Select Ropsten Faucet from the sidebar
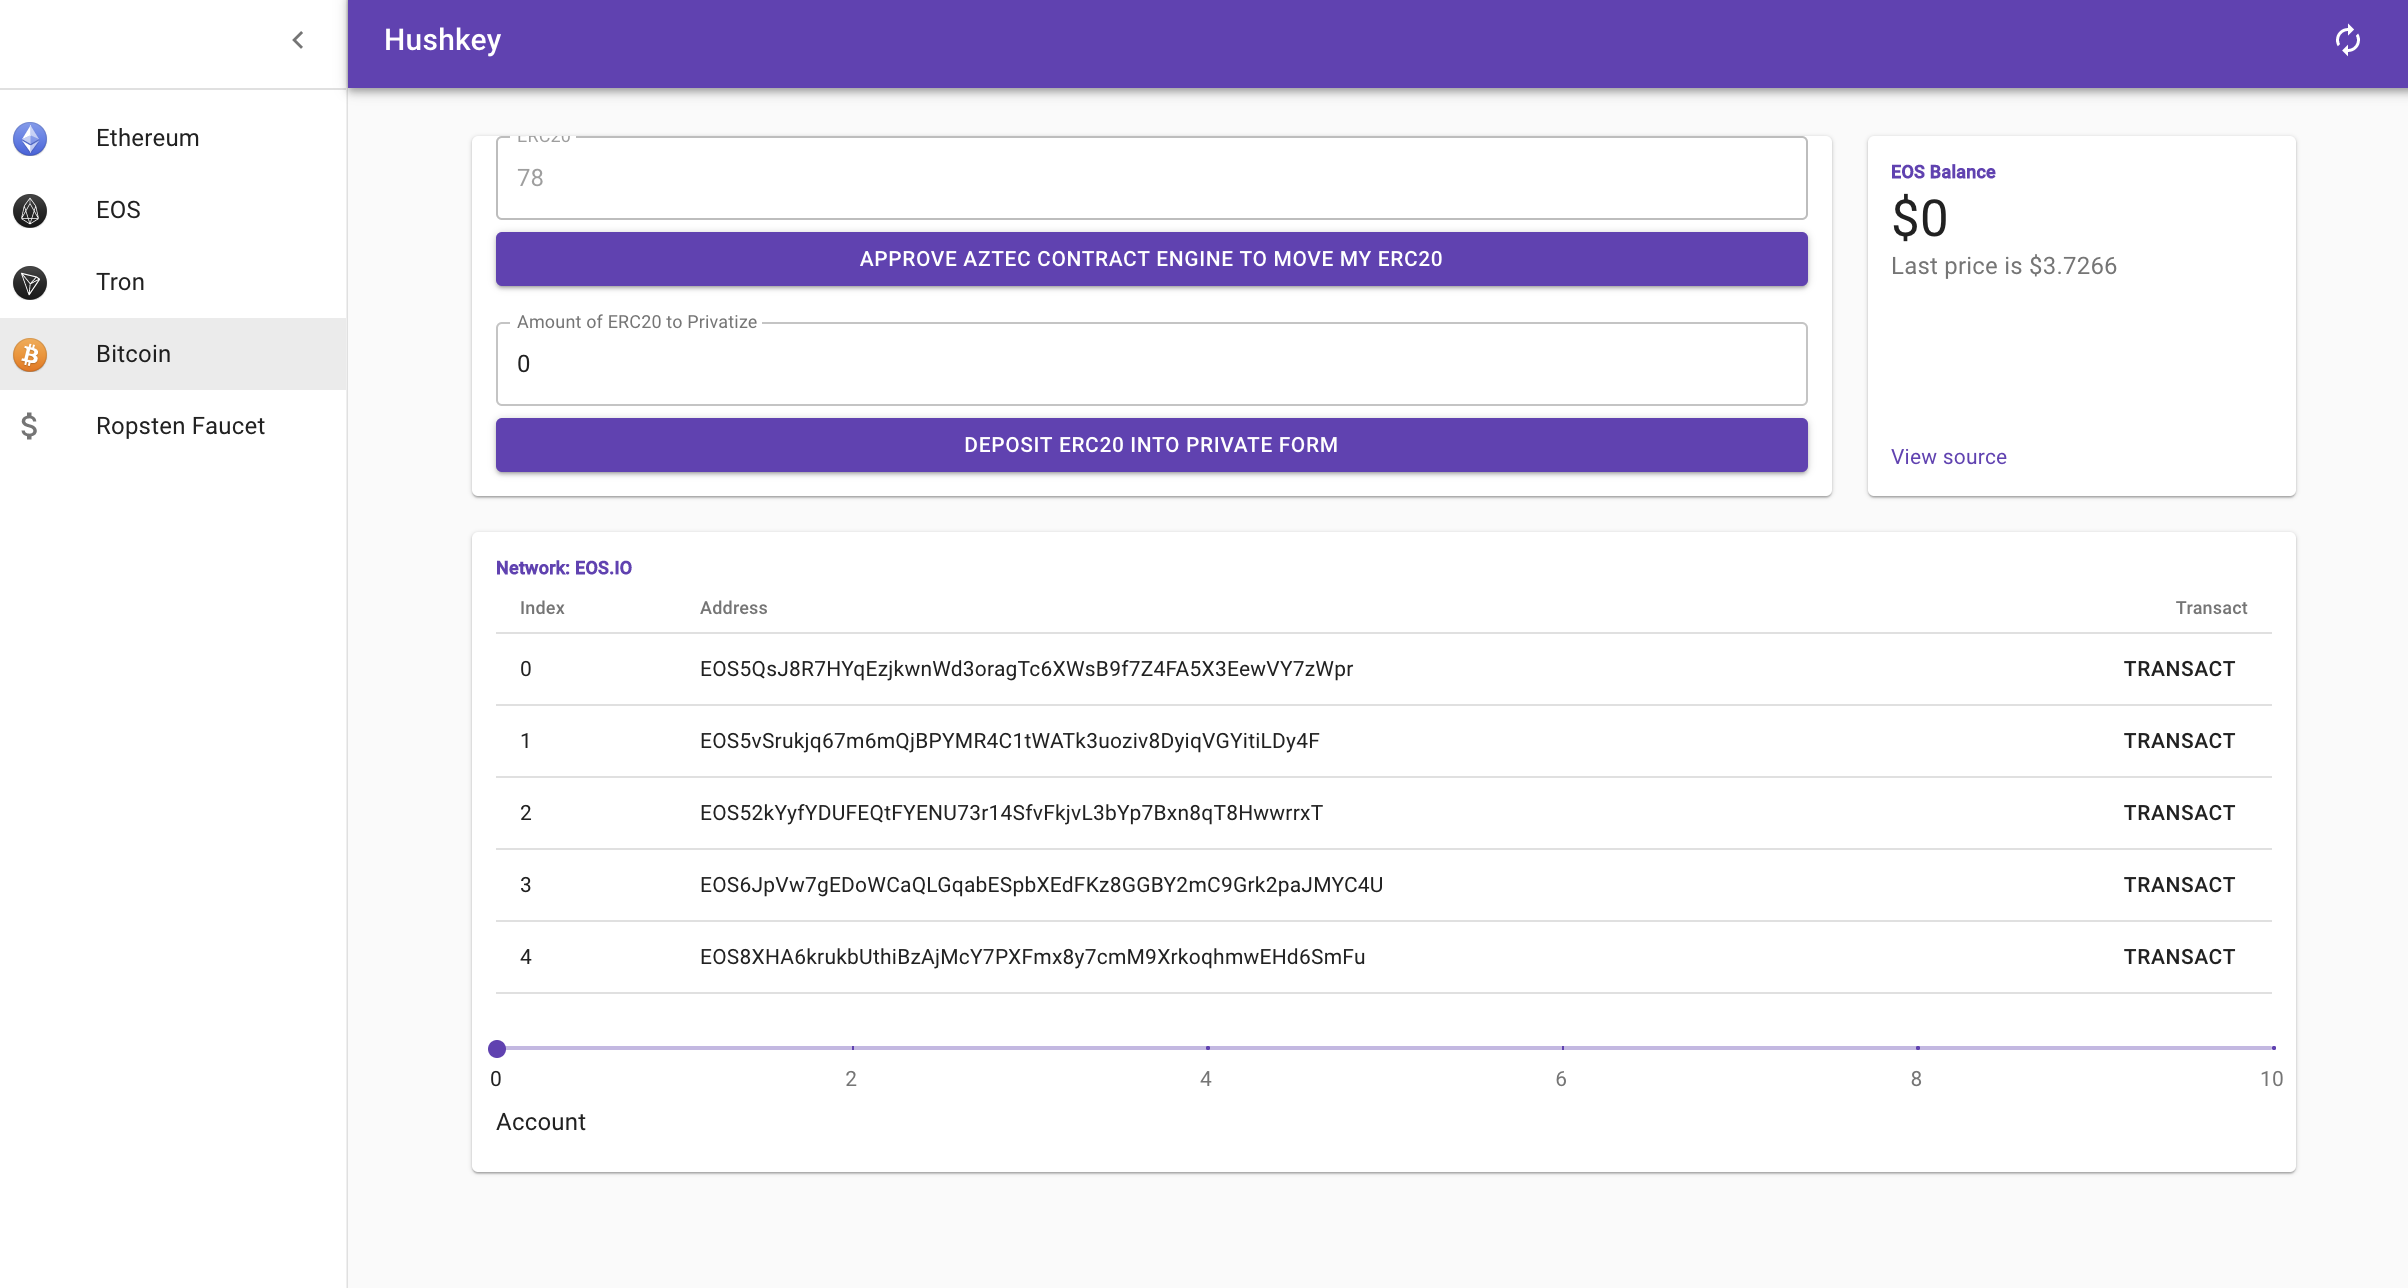Viewport: 2408px width, 1288px height. (180, 426)
